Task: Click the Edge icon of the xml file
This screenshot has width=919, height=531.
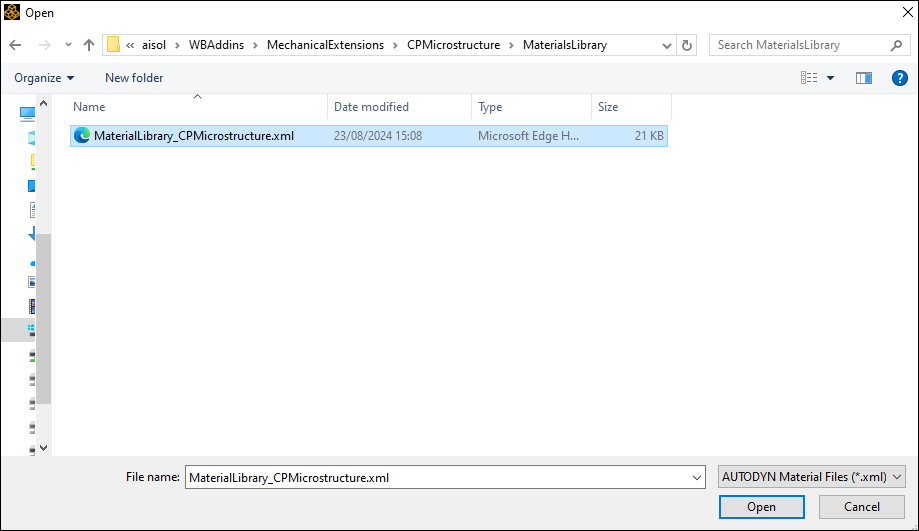Action: click(x=81, y=135)
